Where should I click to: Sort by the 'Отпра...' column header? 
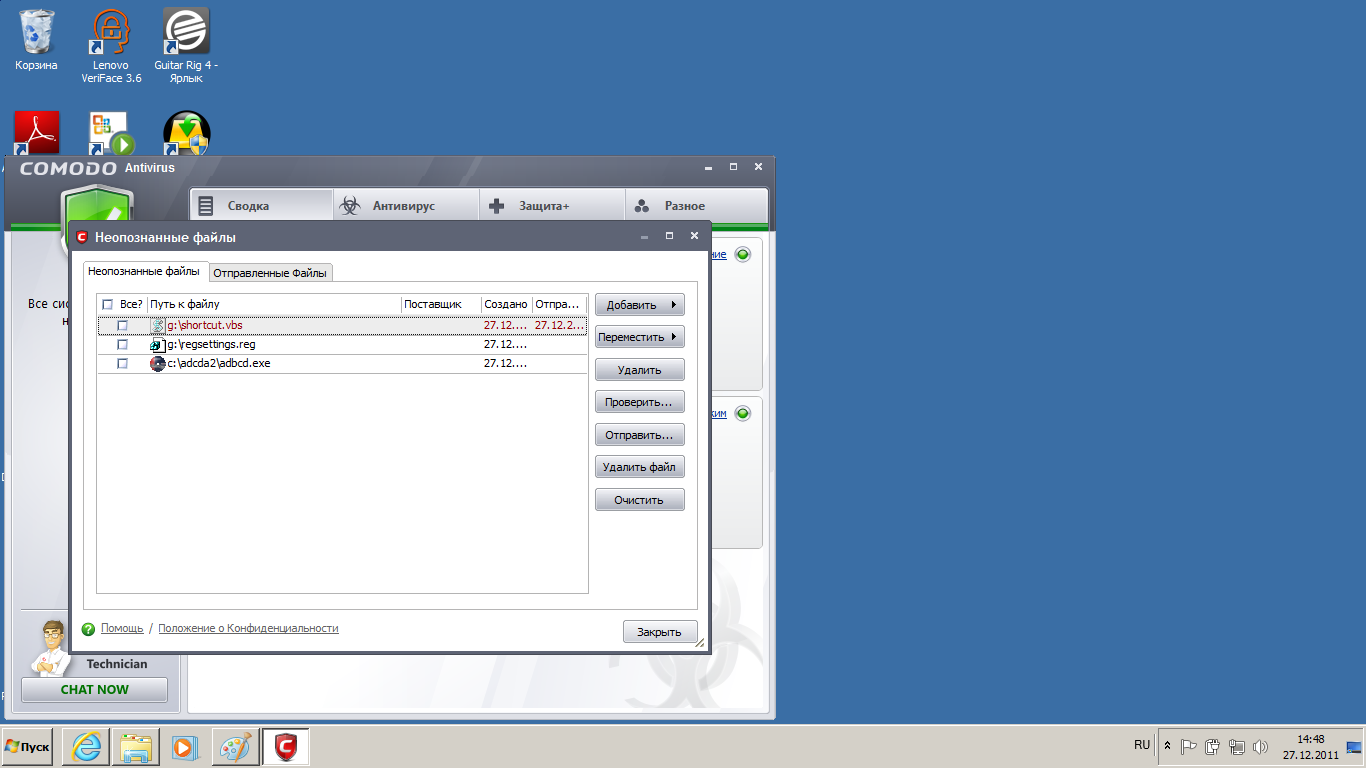559,304
